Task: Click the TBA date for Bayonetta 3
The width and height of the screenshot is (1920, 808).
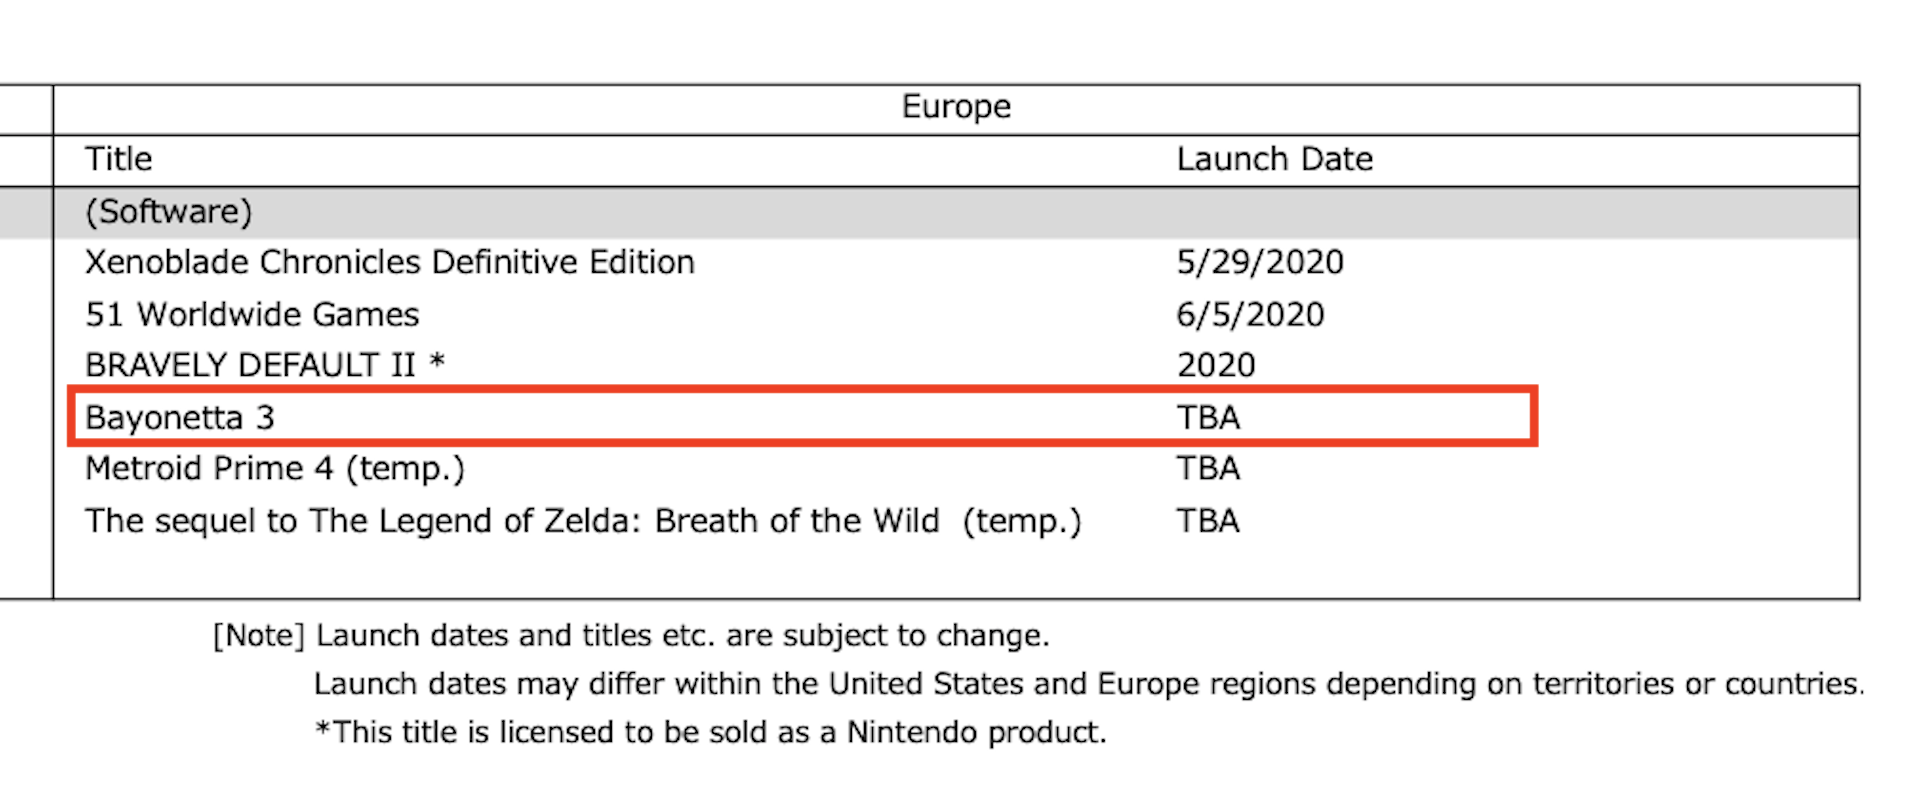Action: pyautogui.click(x=1208, y=417)
